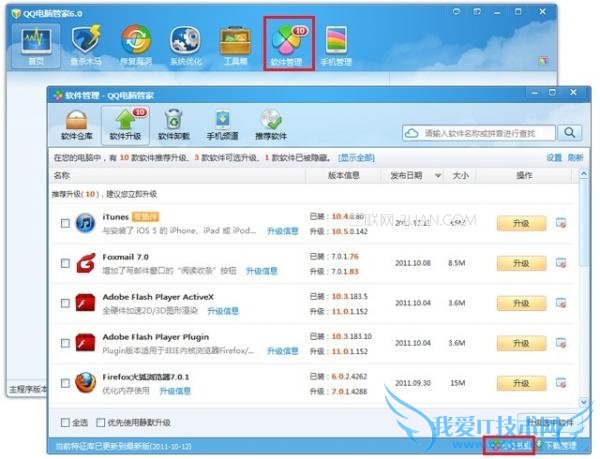This screenshot has width=600, height=459.
Task: Open 首页 tab in QQ电脑管家 main window
Action: 36,46
